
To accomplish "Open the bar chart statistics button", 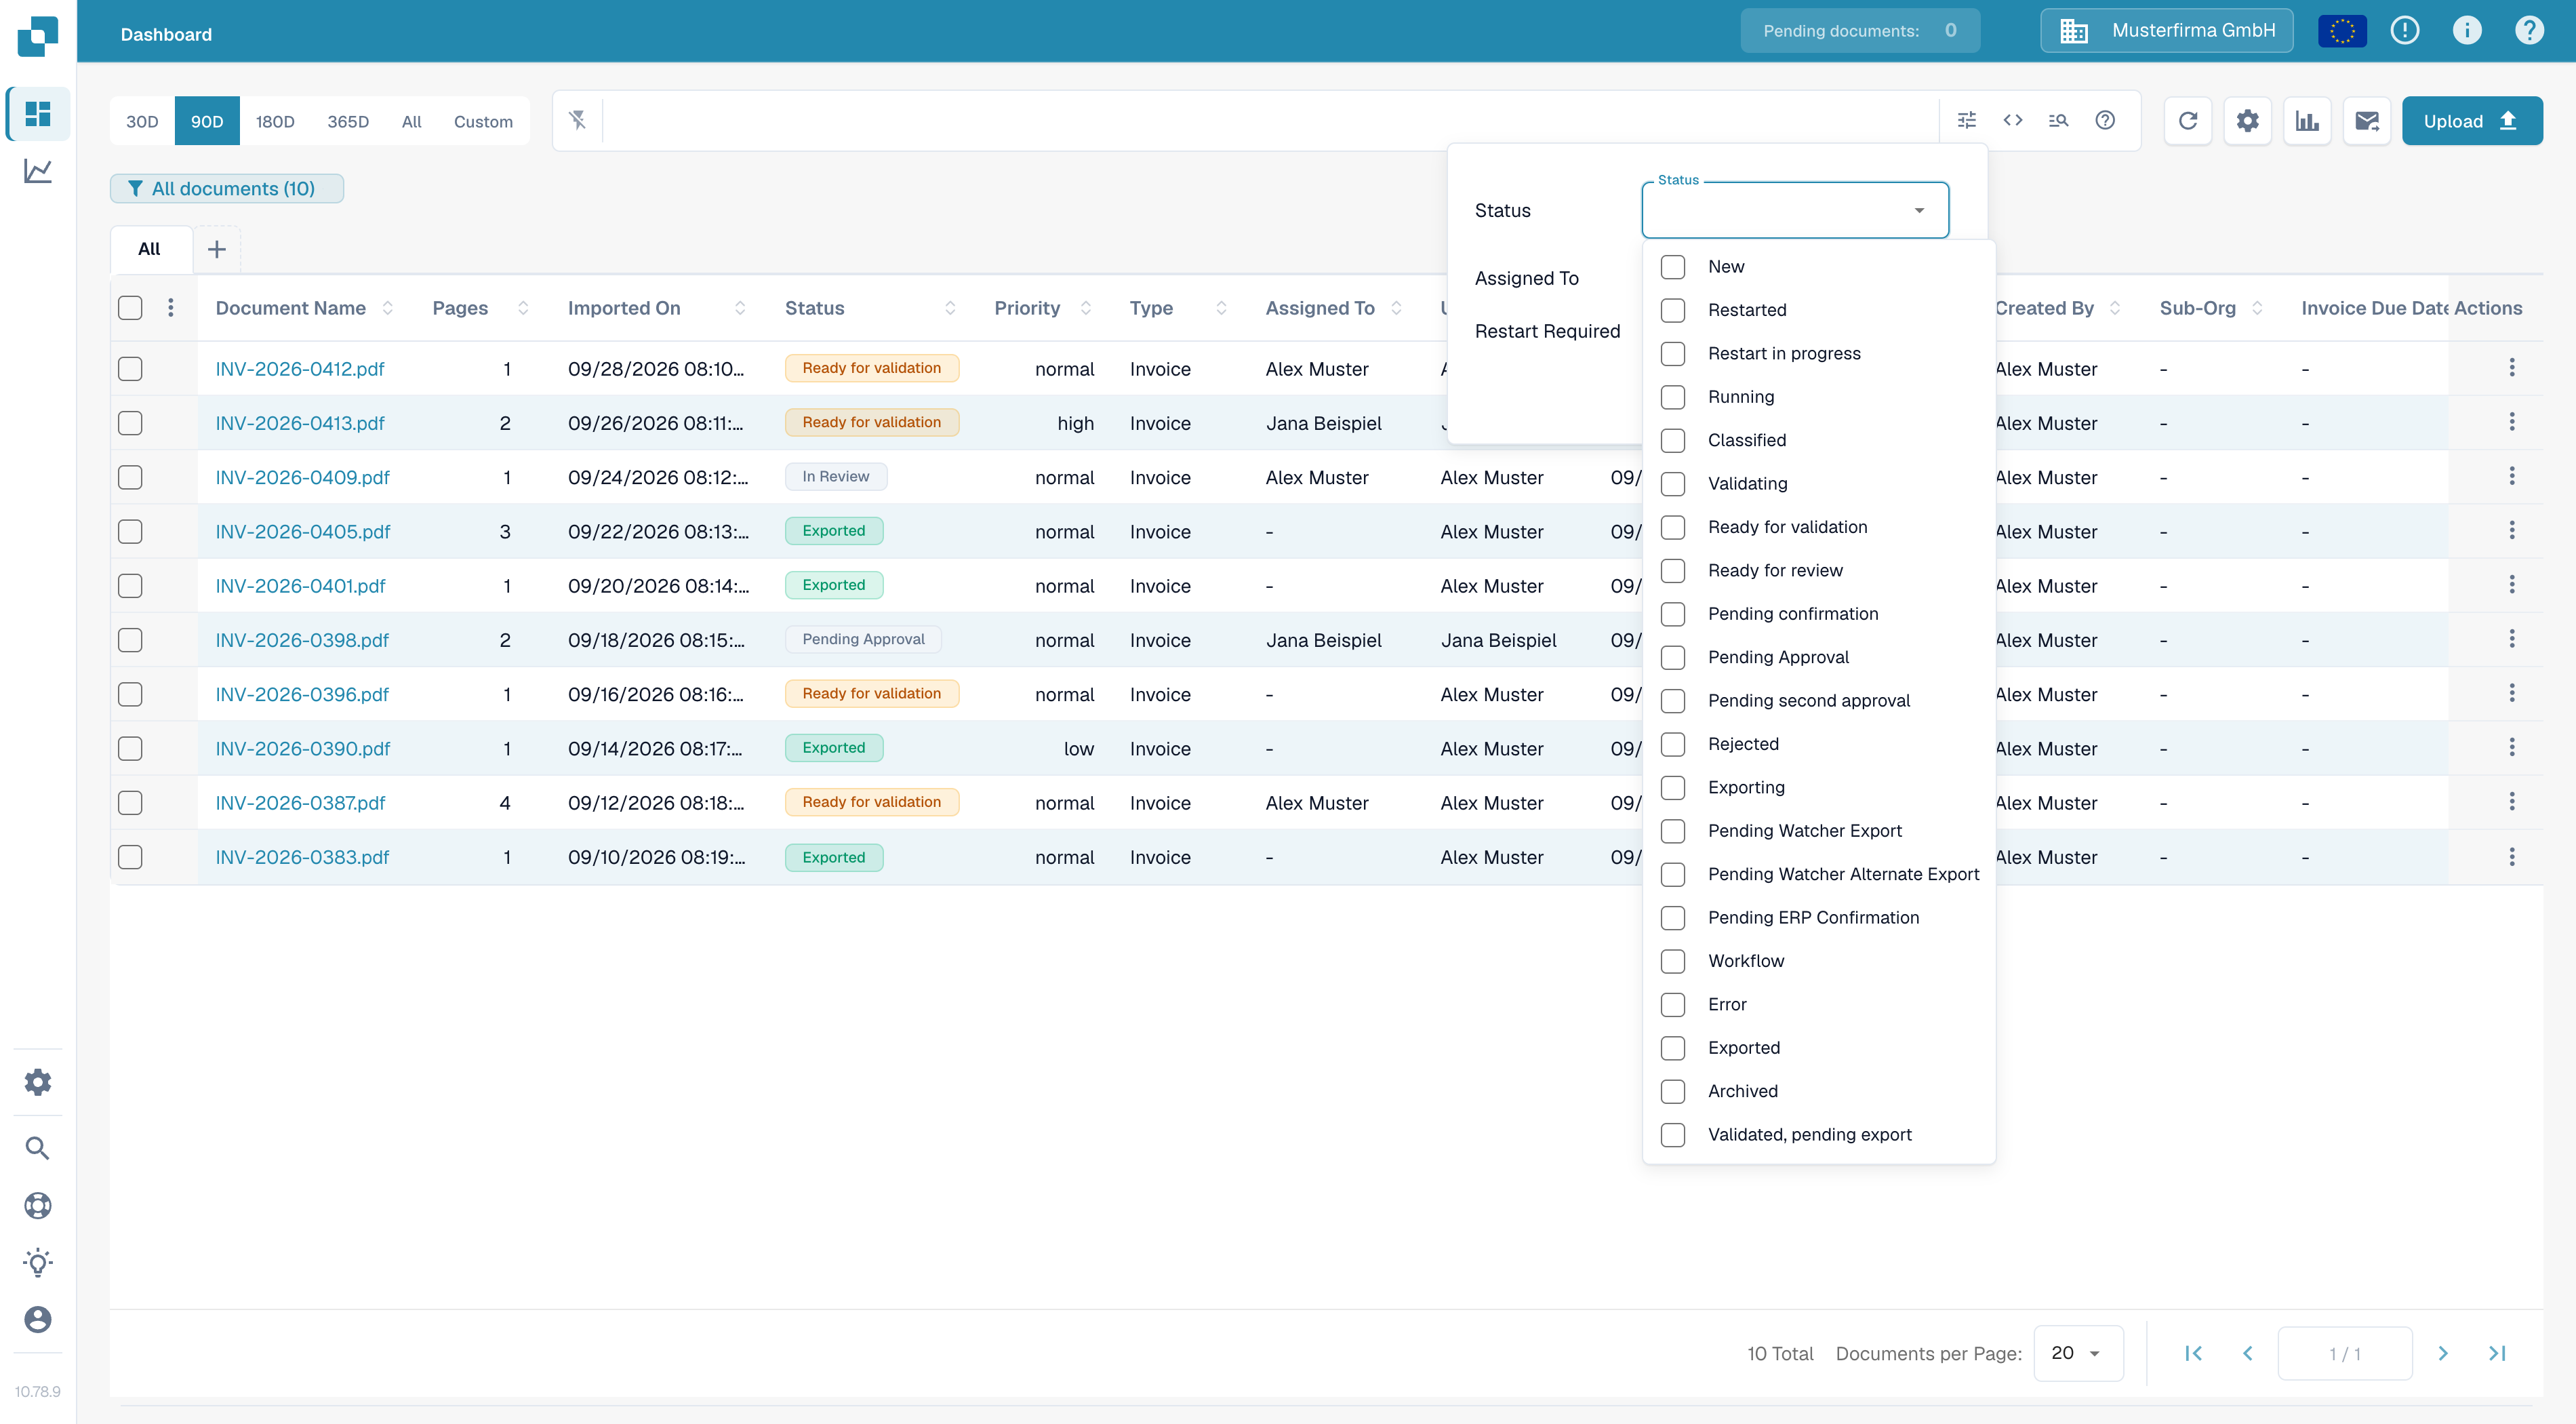I will point(2307,121).
